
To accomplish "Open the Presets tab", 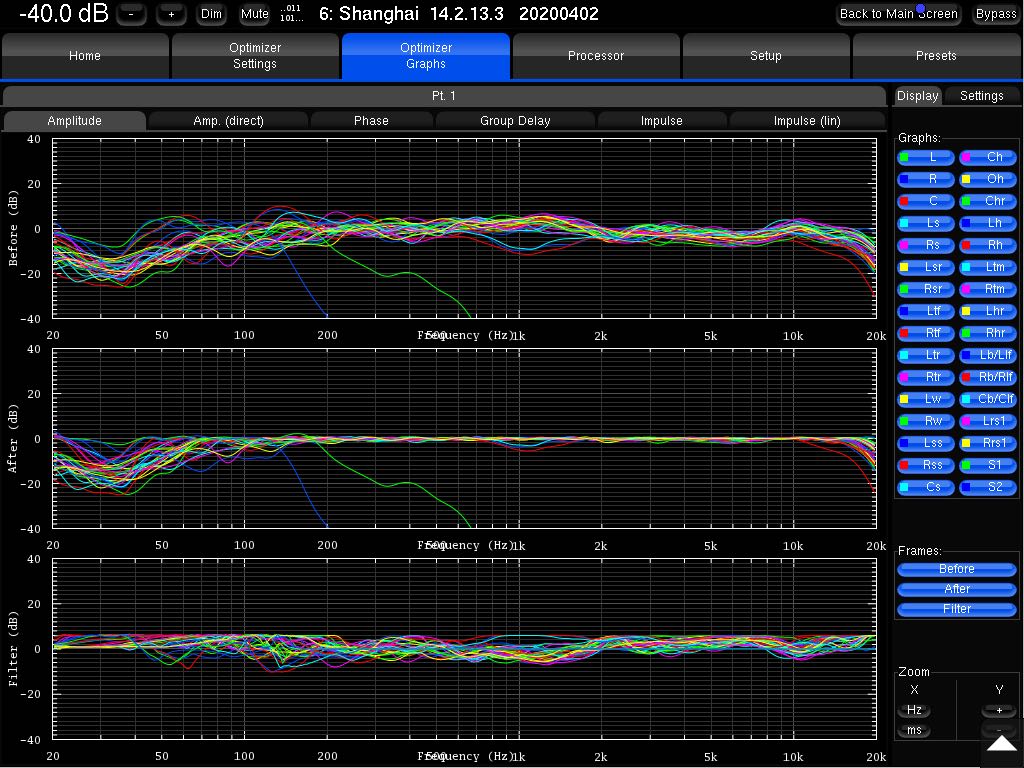I will (x=936, y=56).
